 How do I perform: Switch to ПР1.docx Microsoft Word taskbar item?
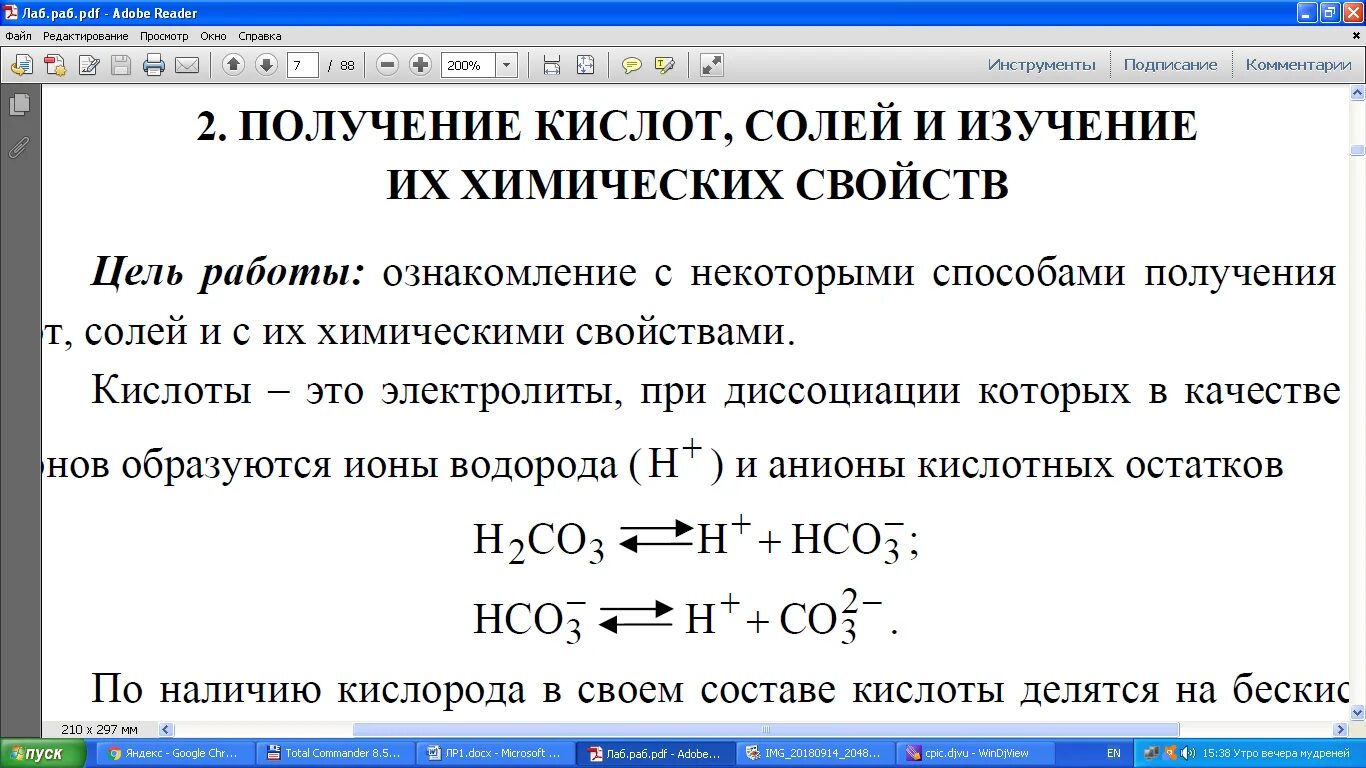point(494,753)
